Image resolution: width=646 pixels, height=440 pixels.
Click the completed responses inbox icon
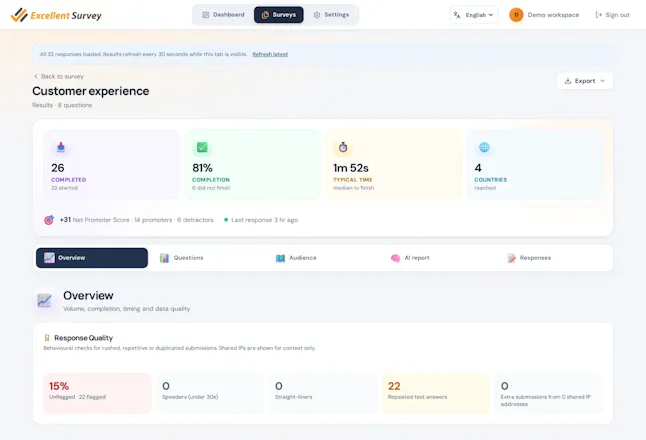pos(61,147)
